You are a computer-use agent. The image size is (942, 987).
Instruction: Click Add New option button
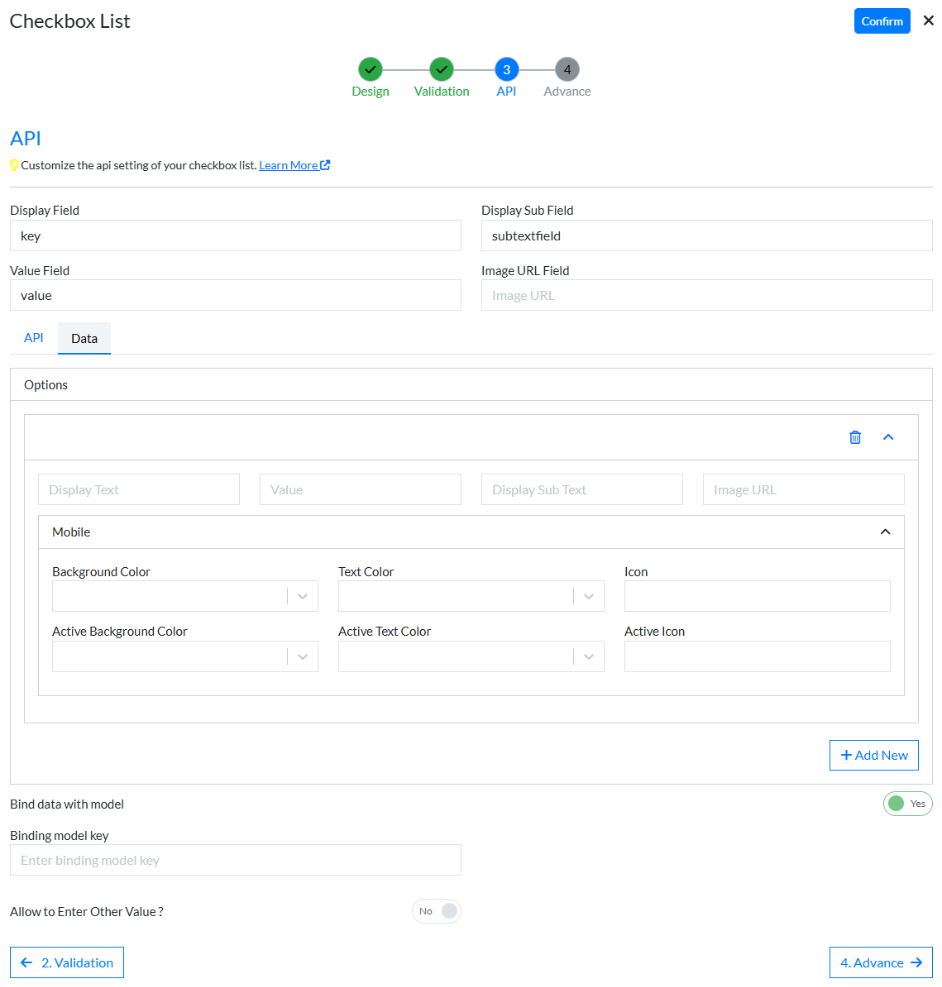click(x=873, y=755)
